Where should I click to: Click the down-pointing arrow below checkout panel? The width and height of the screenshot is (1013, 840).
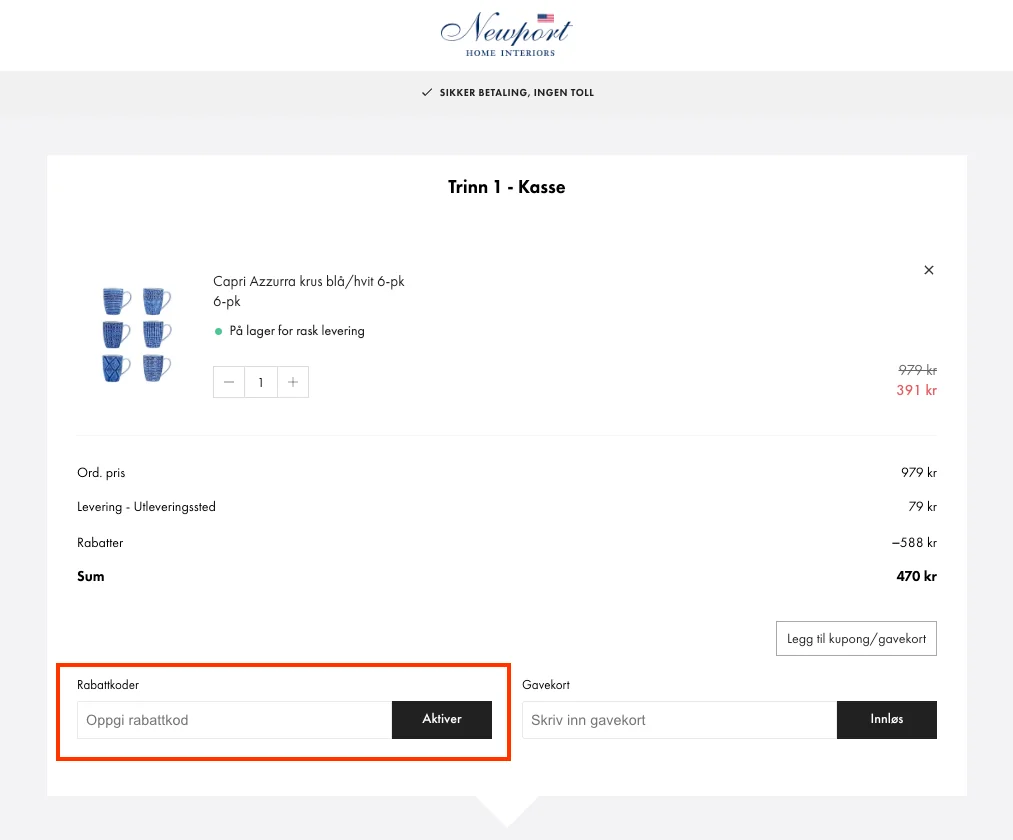coord(506,810)
